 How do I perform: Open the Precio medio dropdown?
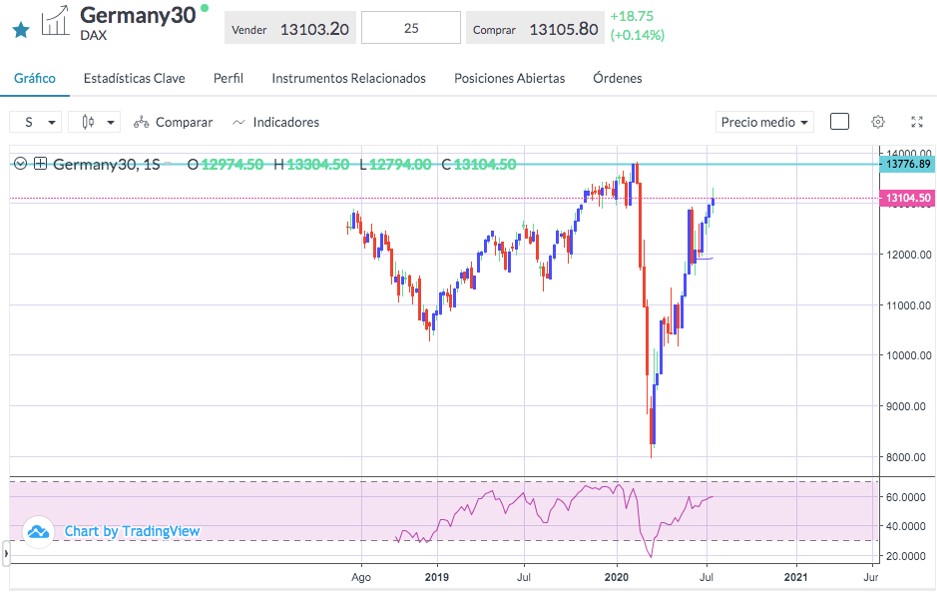[x=764, y=122]
